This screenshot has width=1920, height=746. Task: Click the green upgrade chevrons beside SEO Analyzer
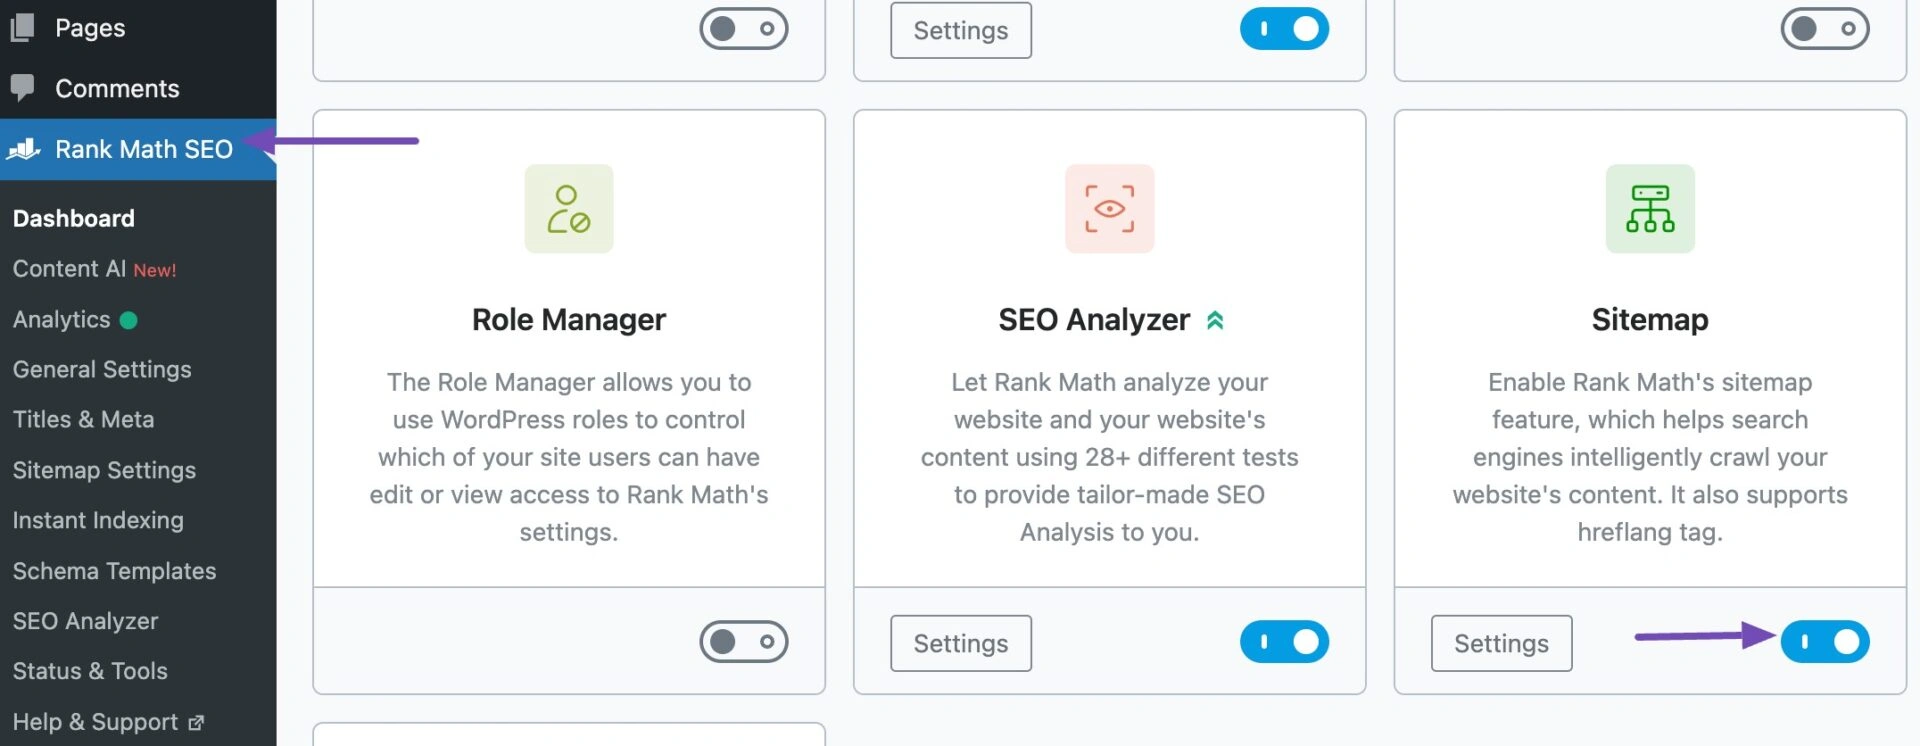pyautogui.click(x=1215, y=320)
